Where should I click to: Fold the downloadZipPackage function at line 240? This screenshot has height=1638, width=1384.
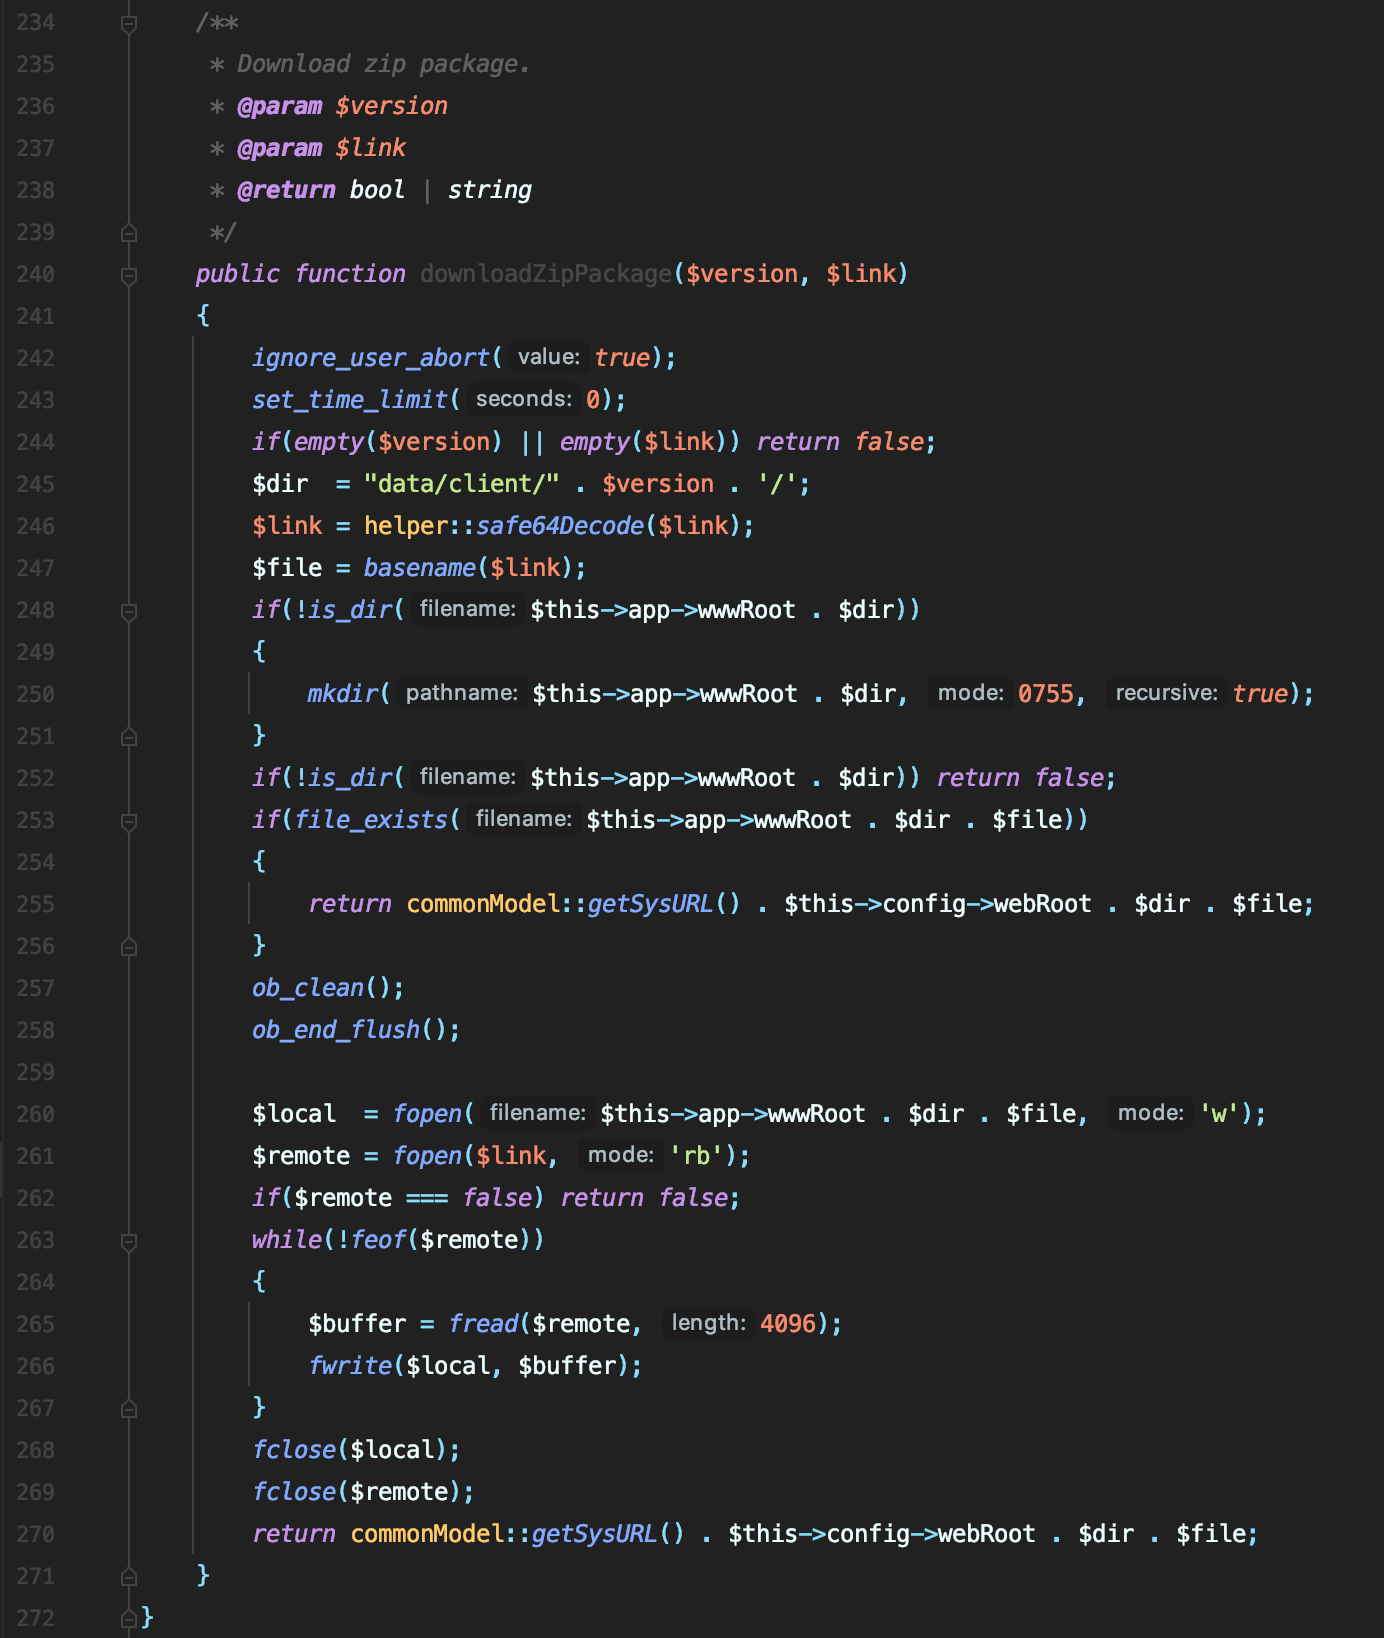click(x=129, y=275)
